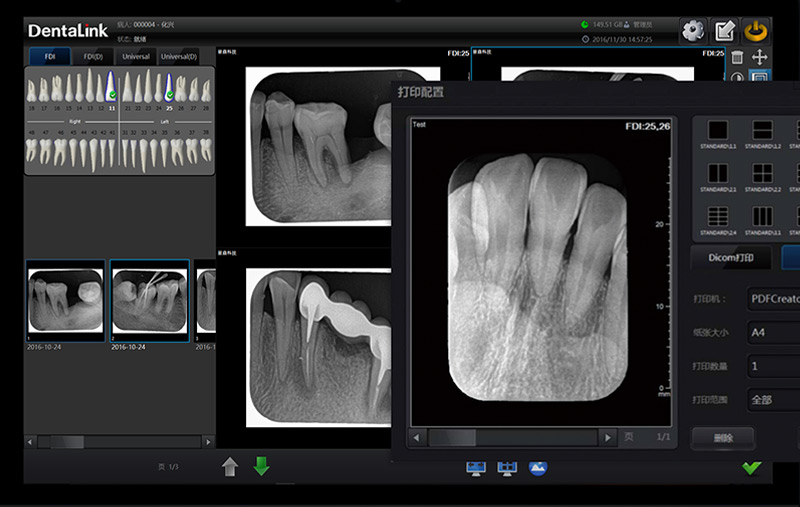Toggle selected tooth 11 in chart
This screenshot has height=507, width=800.
click(112, 87)
